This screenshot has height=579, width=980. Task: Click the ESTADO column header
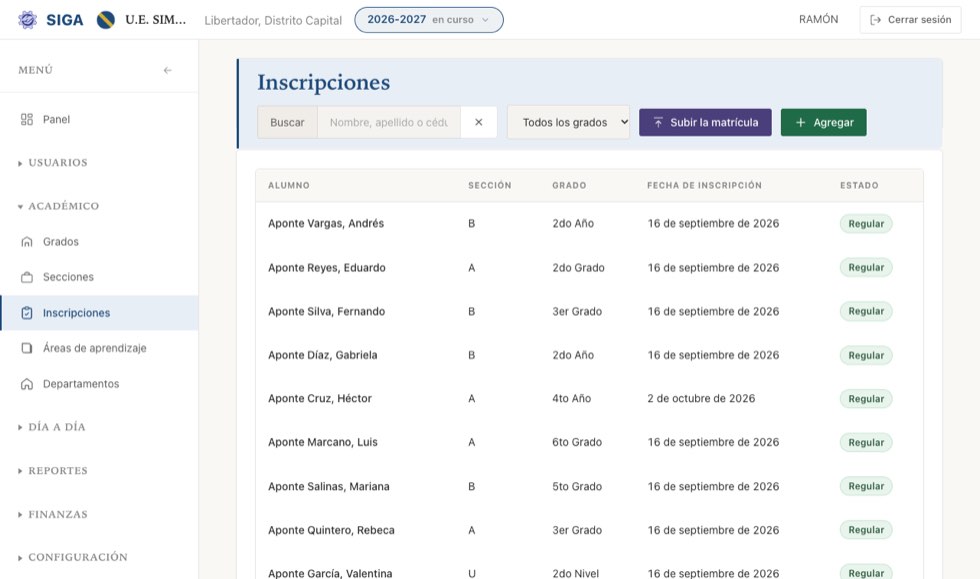coord(859,186)
